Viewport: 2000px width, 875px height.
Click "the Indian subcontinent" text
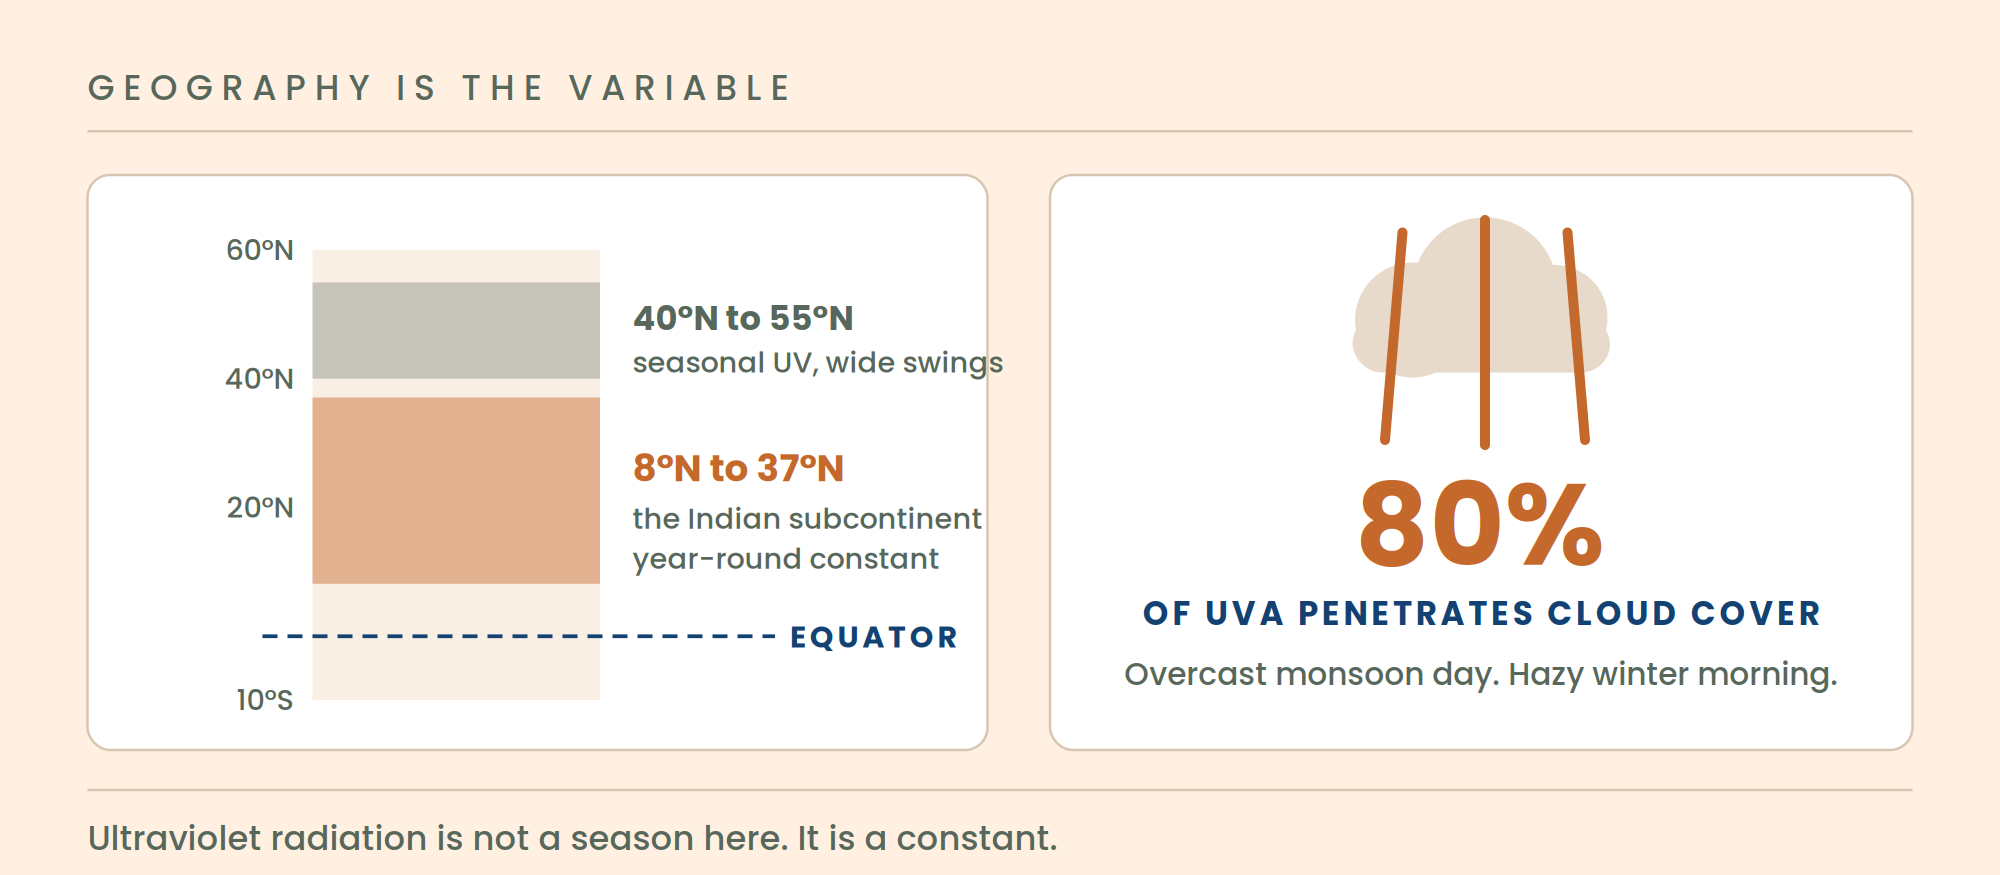coord(807,518)
